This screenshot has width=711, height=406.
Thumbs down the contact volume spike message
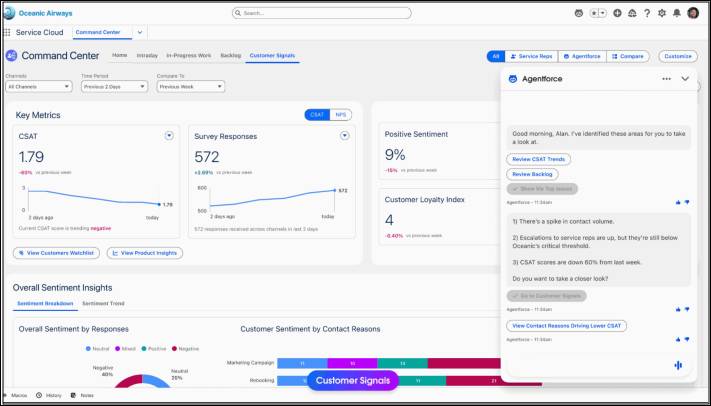click(687, 309)
